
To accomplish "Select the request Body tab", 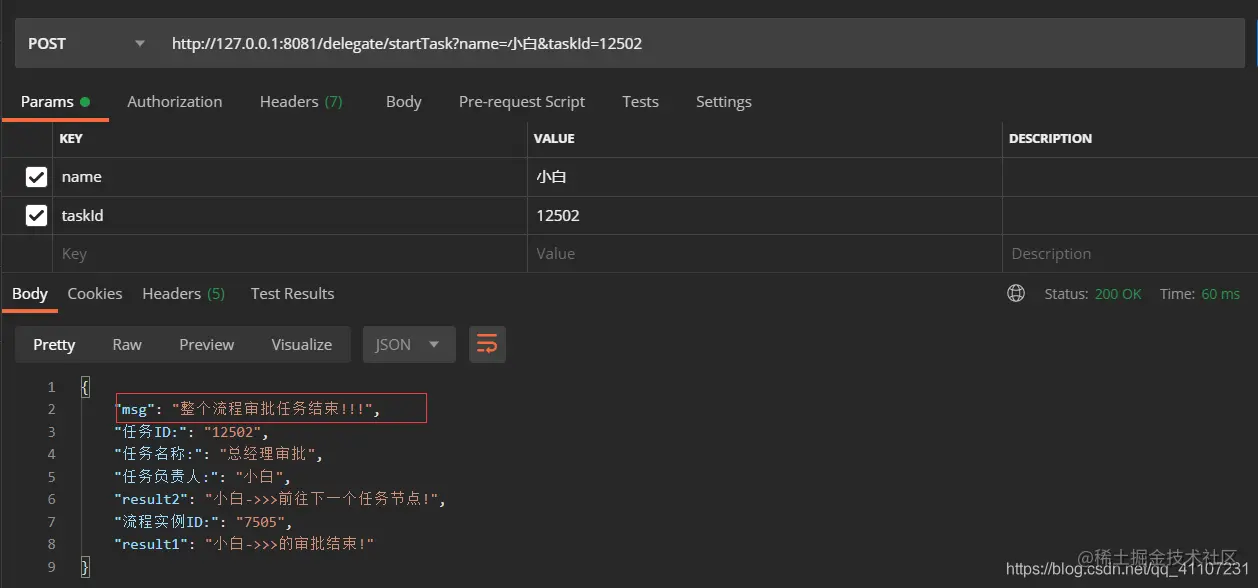I will [404, 101].
